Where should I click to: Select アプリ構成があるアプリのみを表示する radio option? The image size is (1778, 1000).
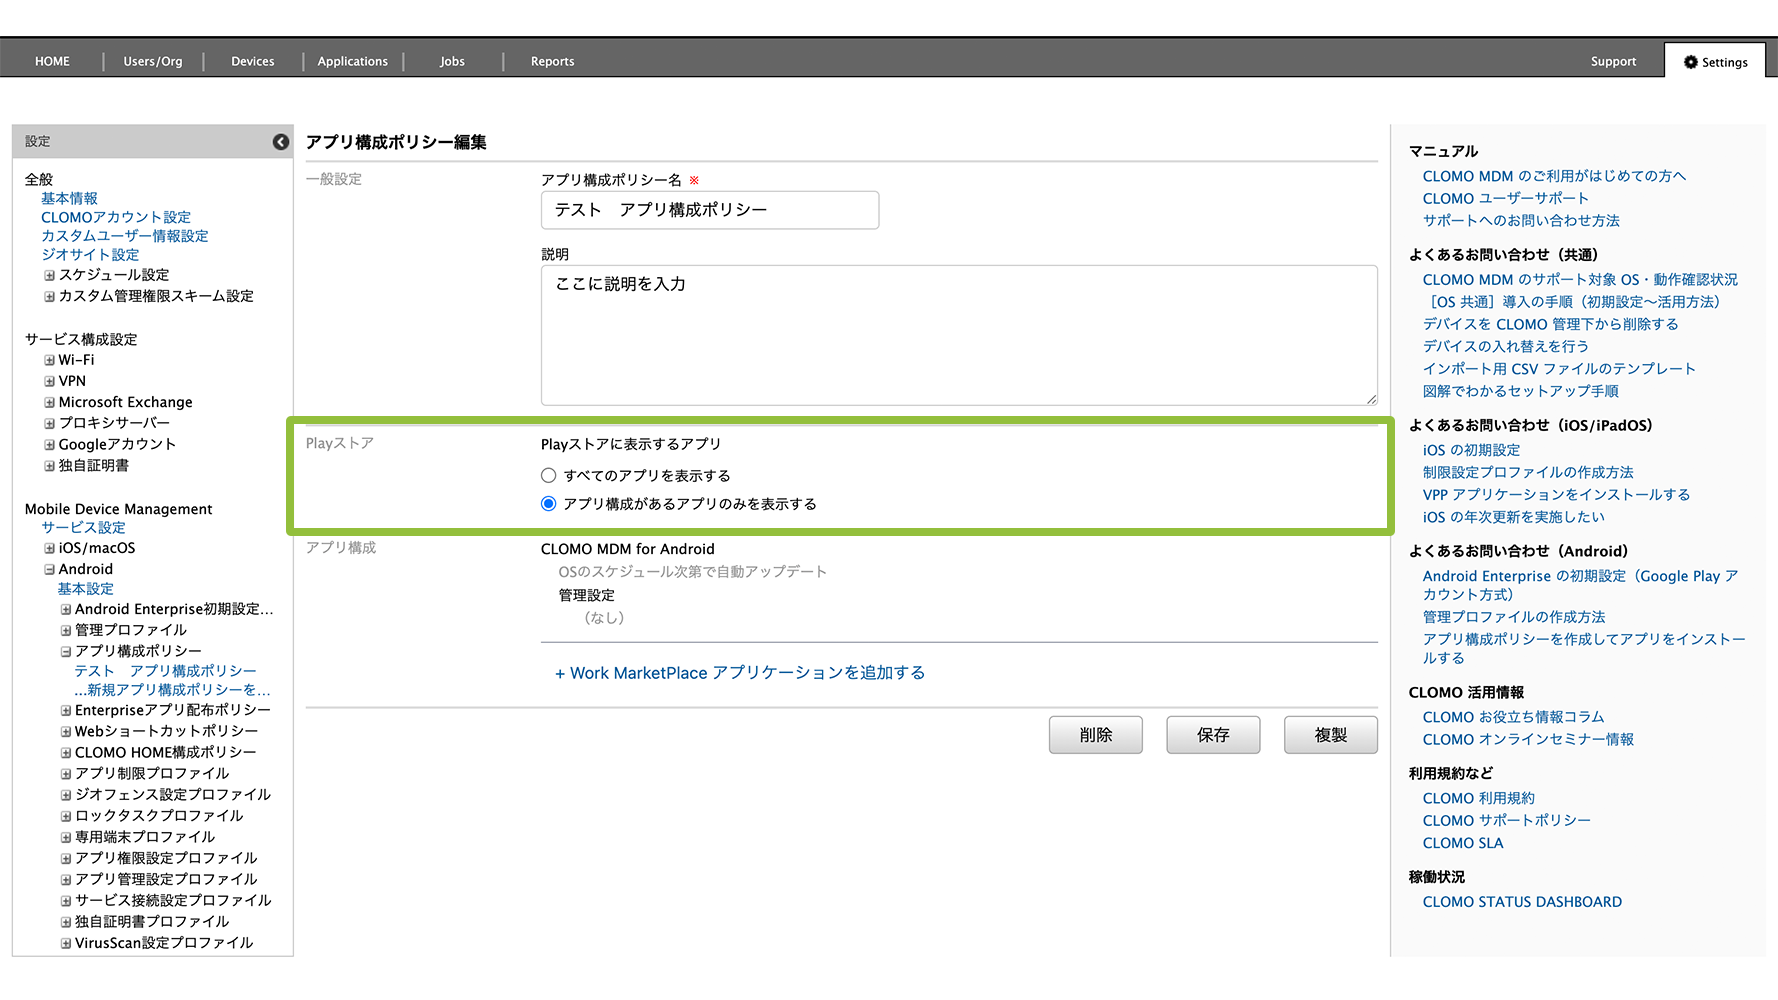(x=548, y=504)
